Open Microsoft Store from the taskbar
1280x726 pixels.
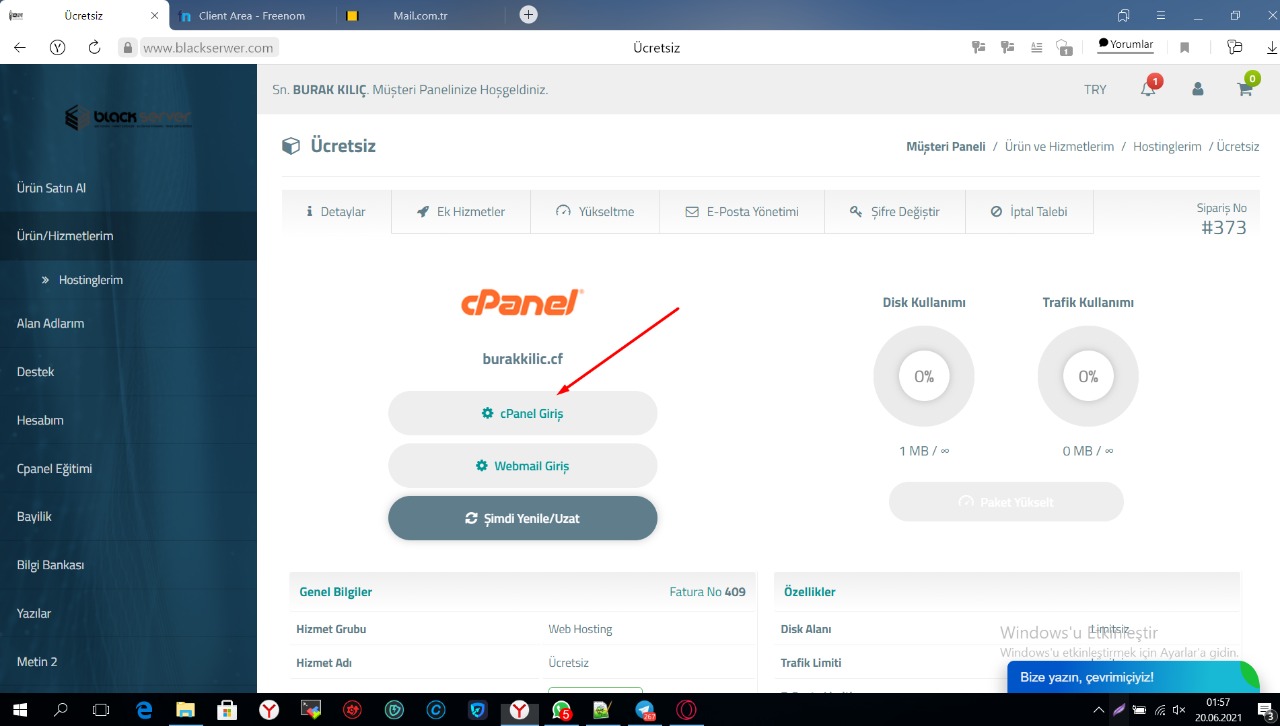pos(227,709)
